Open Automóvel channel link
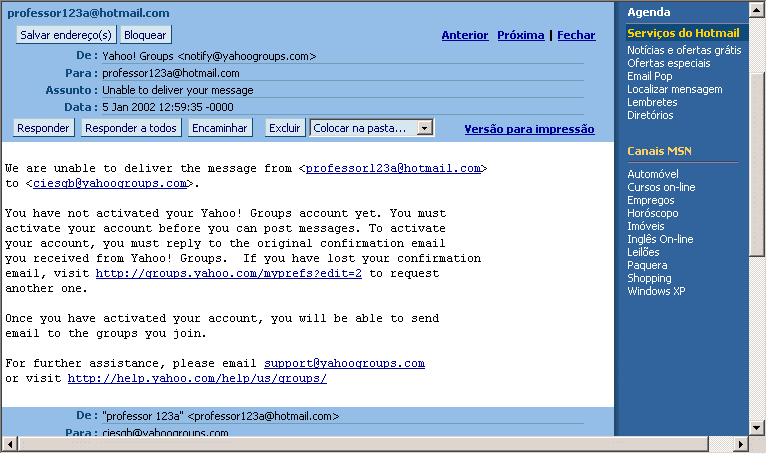The image size is (767, 454). click(653, 174)
